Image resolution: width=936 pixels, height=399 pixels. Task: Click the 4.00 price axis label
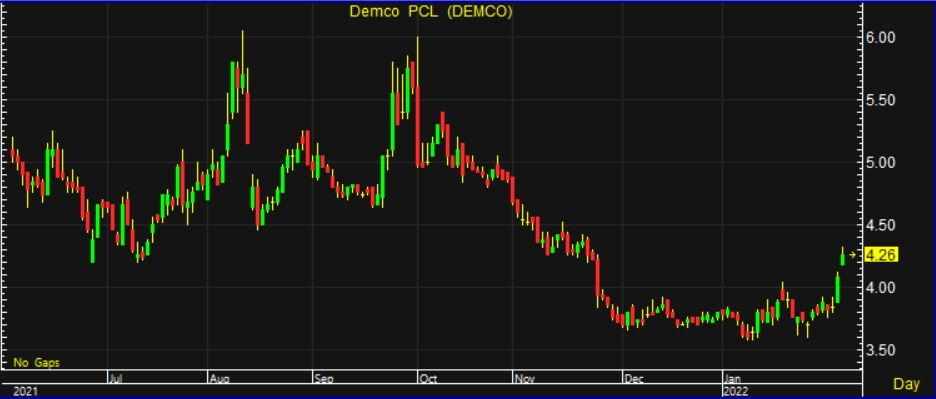(x=880, y=287)
